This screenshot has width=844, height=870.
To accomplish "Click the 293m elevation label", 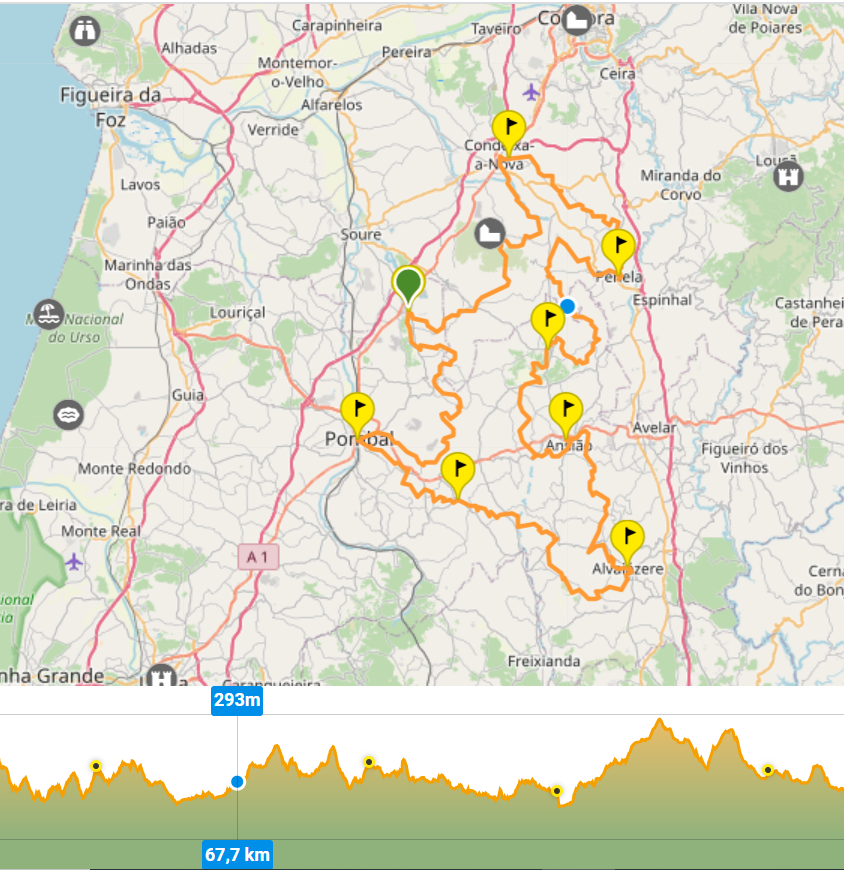I will click(237, 700).
